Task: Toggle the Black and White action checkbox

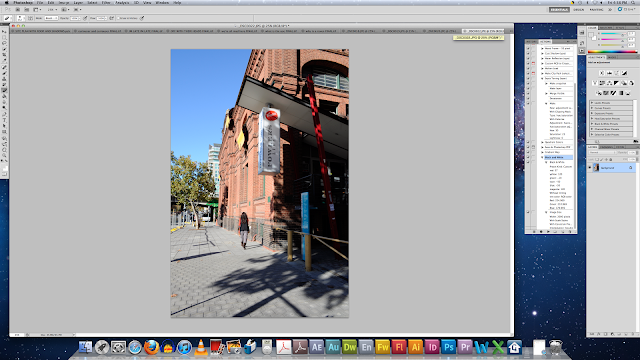Action: pos(528,158)
